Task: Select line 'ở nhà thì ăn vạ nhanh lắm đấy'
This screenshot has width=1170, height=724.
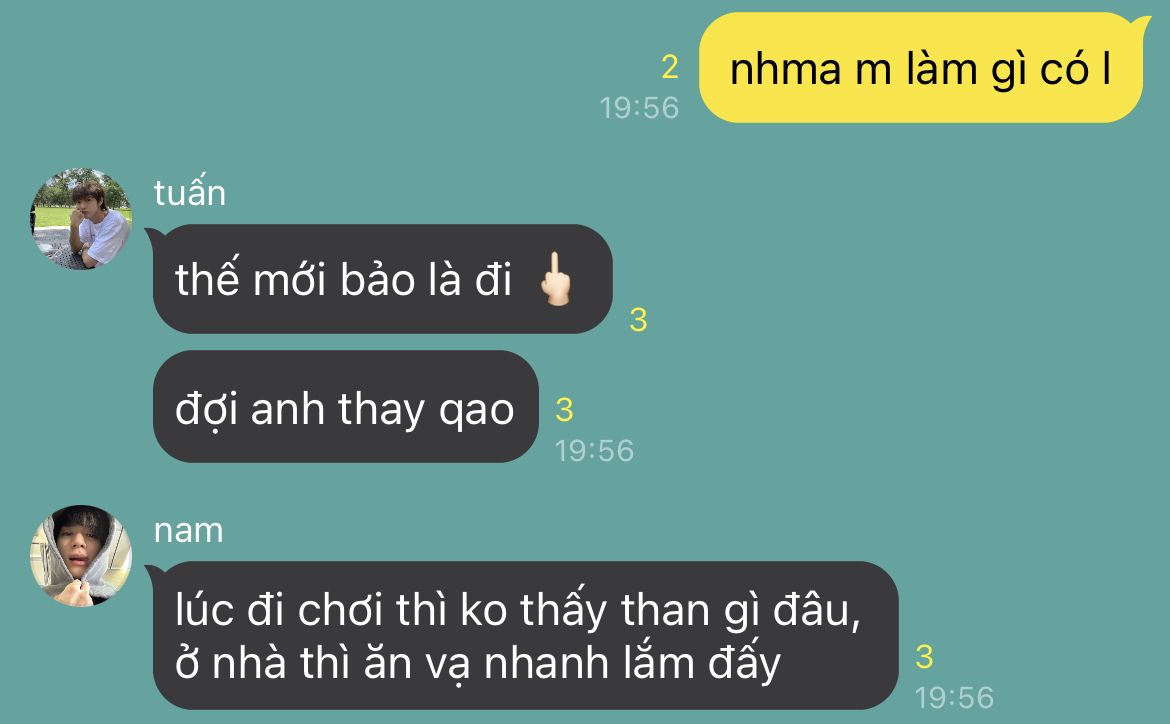Action: coord(478,663)
